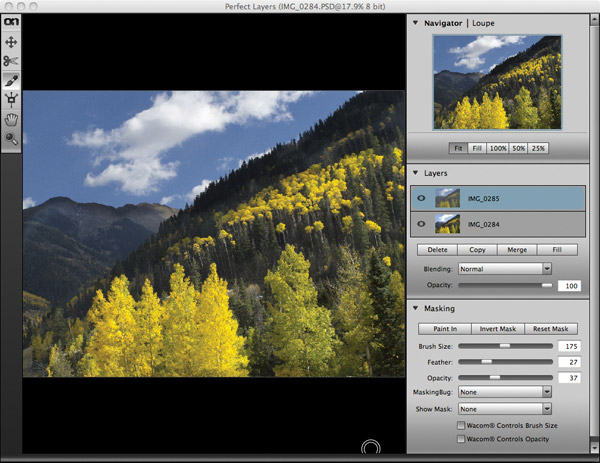Click the Copy layer button

tap(478, 249)
